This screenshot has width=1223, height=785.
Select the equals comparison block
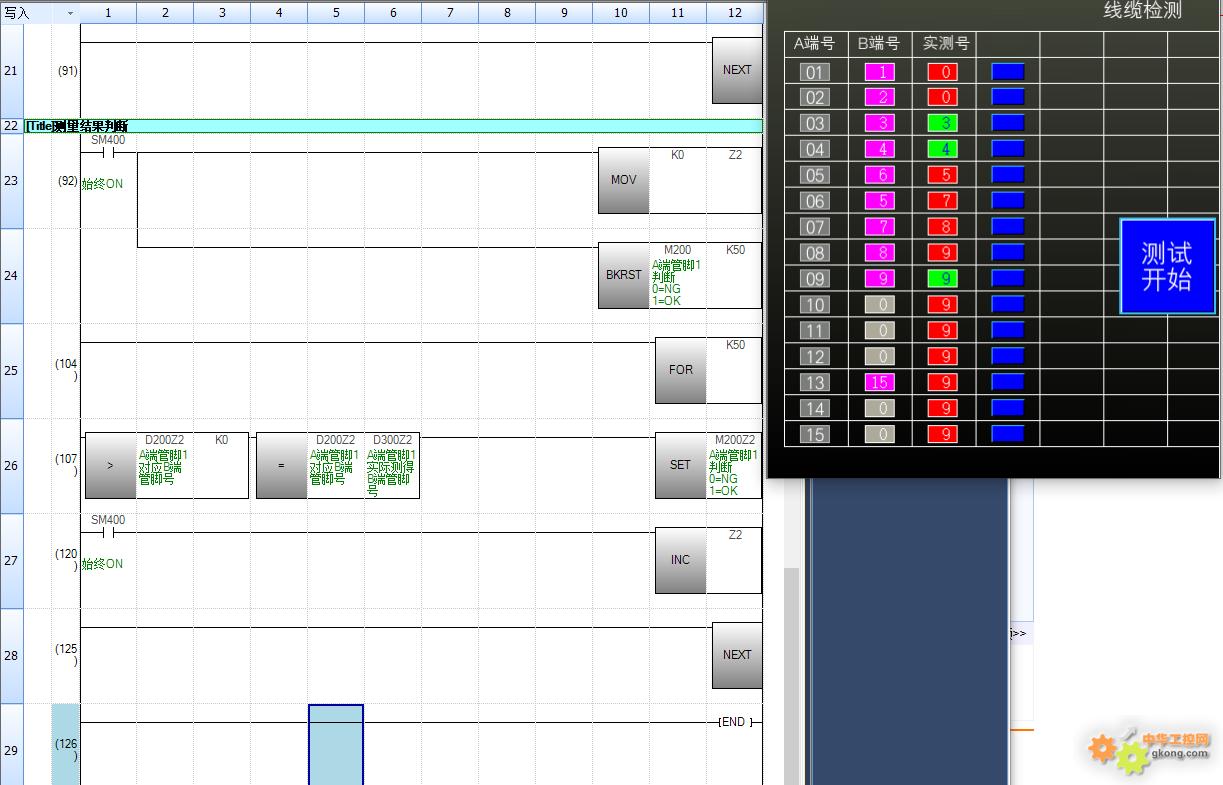[281, 465]
